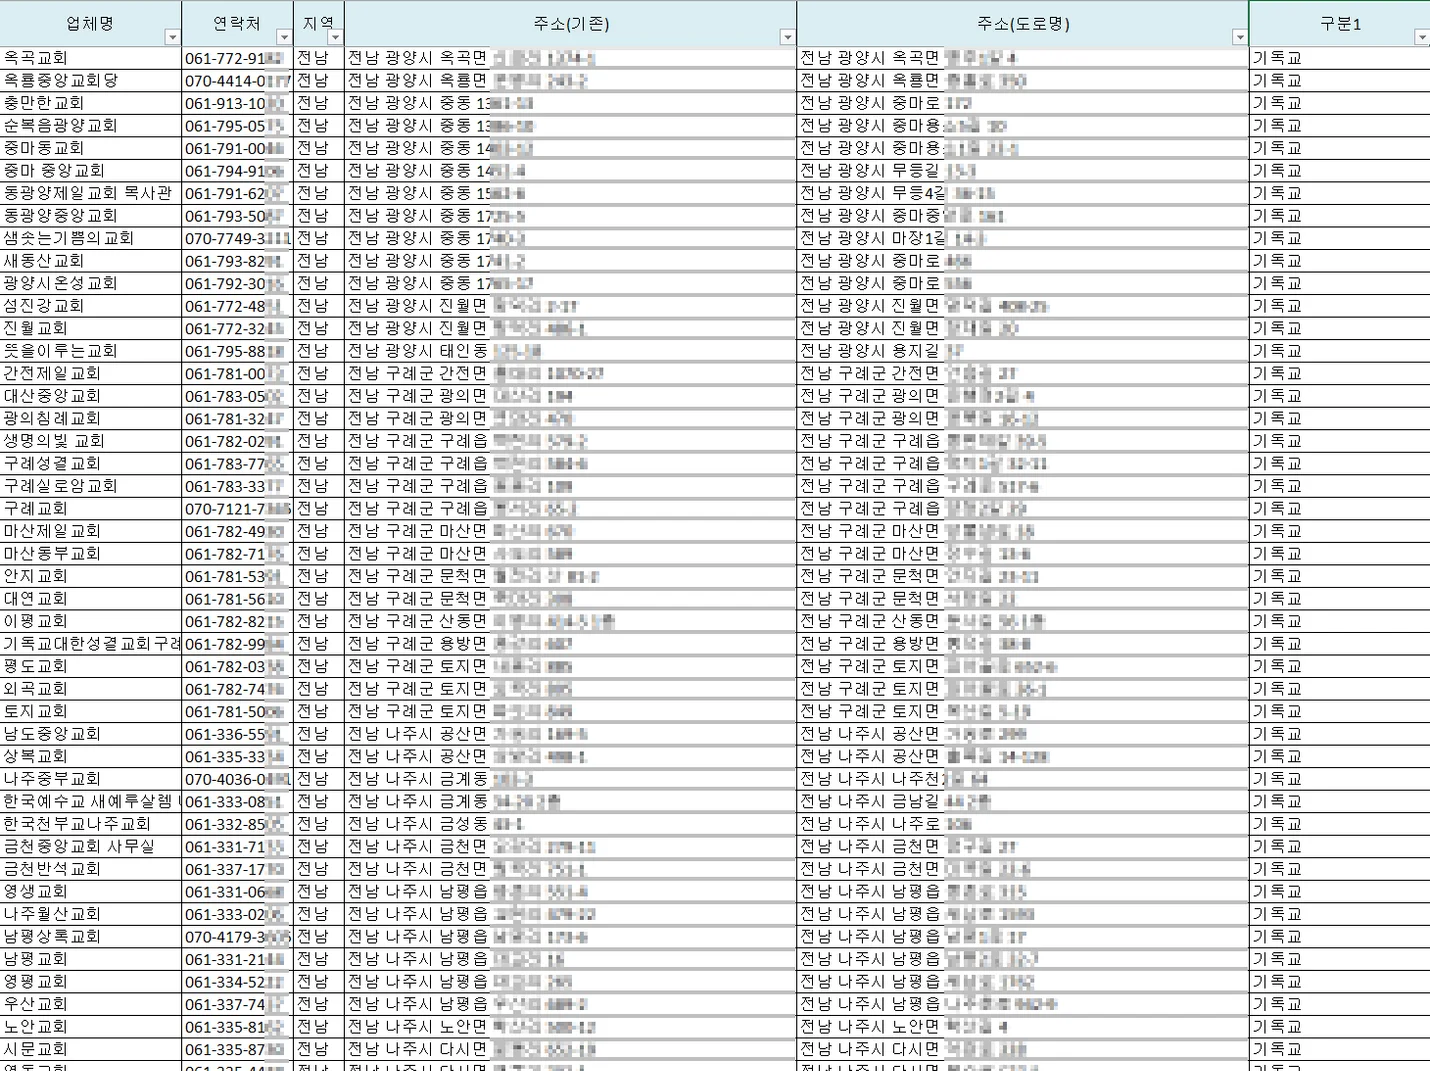Select the 업체명 header cell
1430x1071 pixels.
91,24
